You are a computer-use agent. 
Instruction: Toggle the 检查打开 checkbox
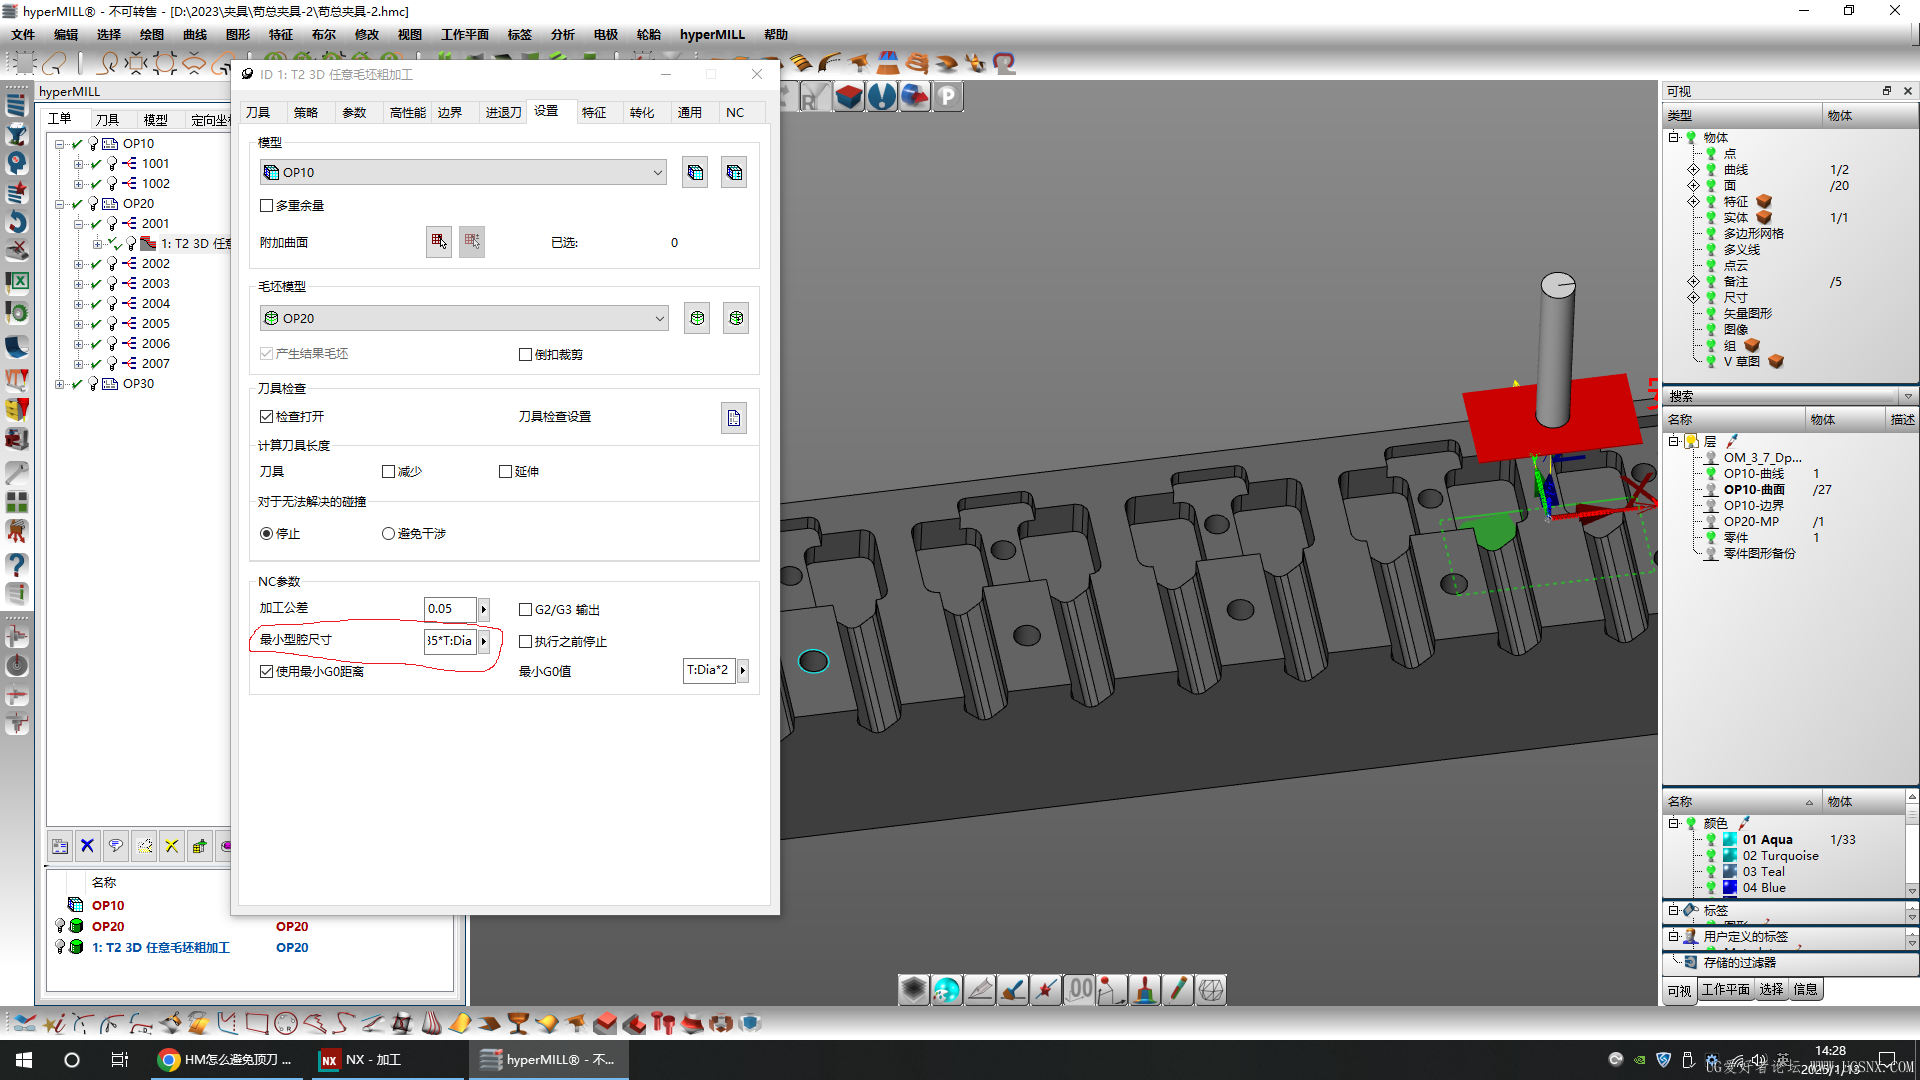(x=266, y=416)
